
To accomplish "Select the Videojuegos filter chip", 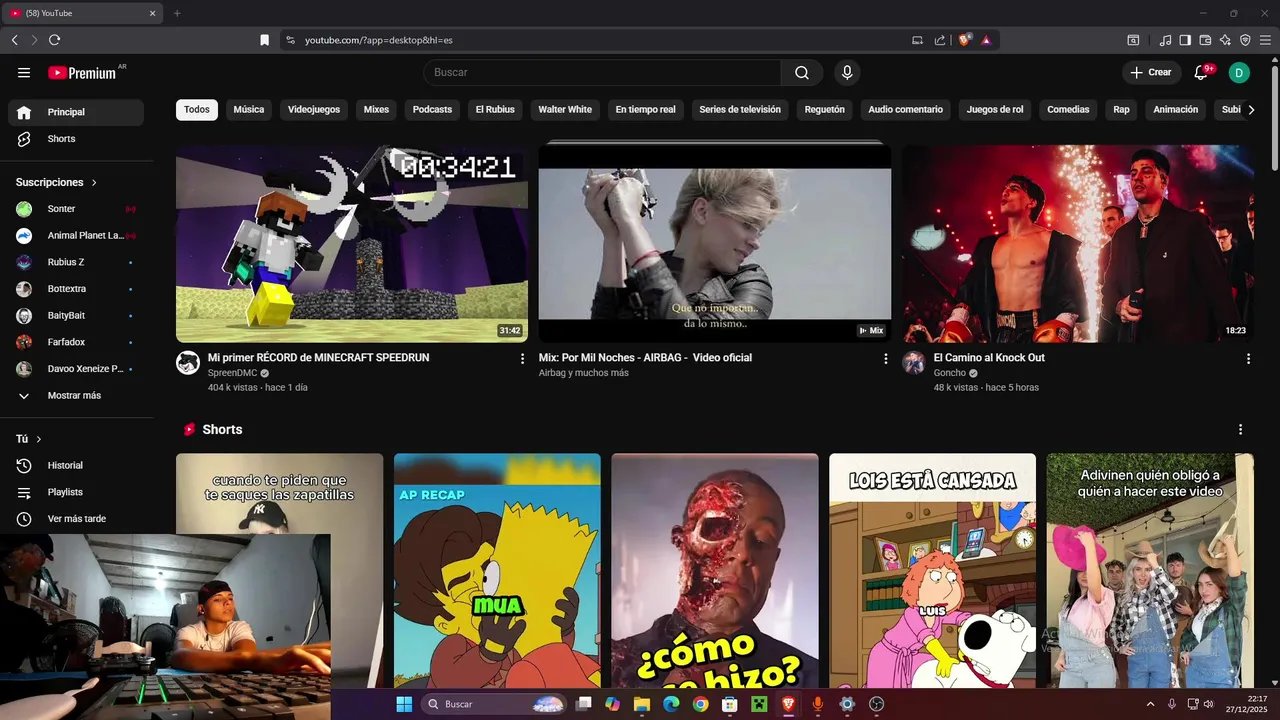I will (314, 110).
